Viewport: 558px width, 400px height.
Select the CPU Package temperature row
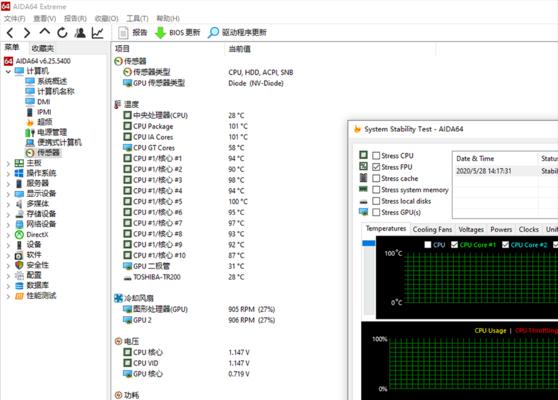[185, 126]
